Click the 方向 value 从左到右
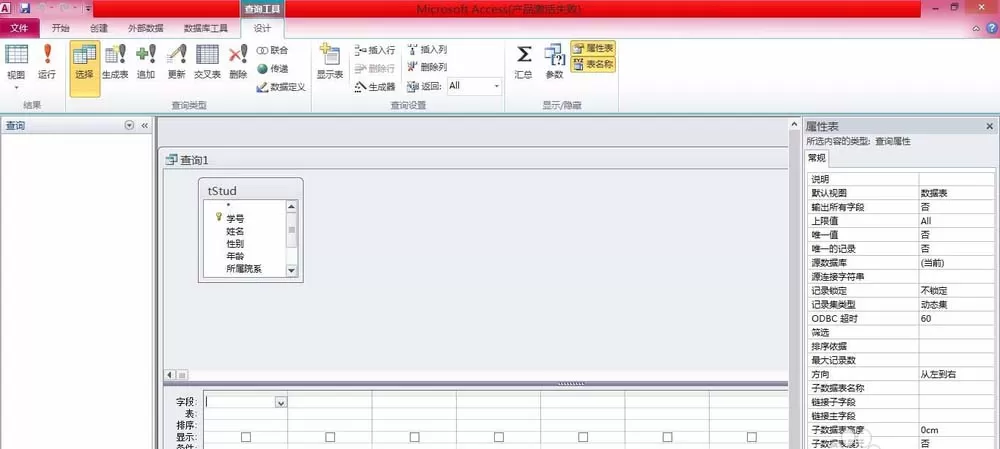Image resolution: width=1000 pixels, height=449 pixels. pyautogui.click(x=957, y=374)
